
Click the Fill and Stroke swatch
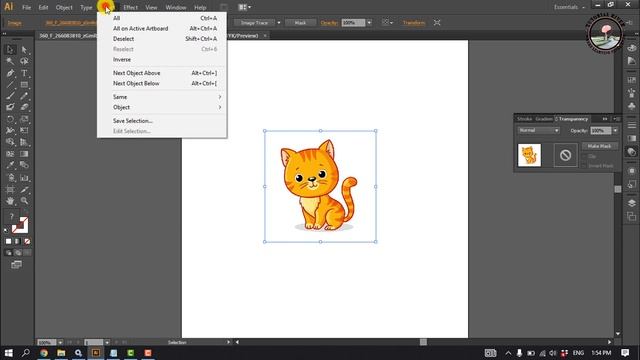(x=19, y=225)
